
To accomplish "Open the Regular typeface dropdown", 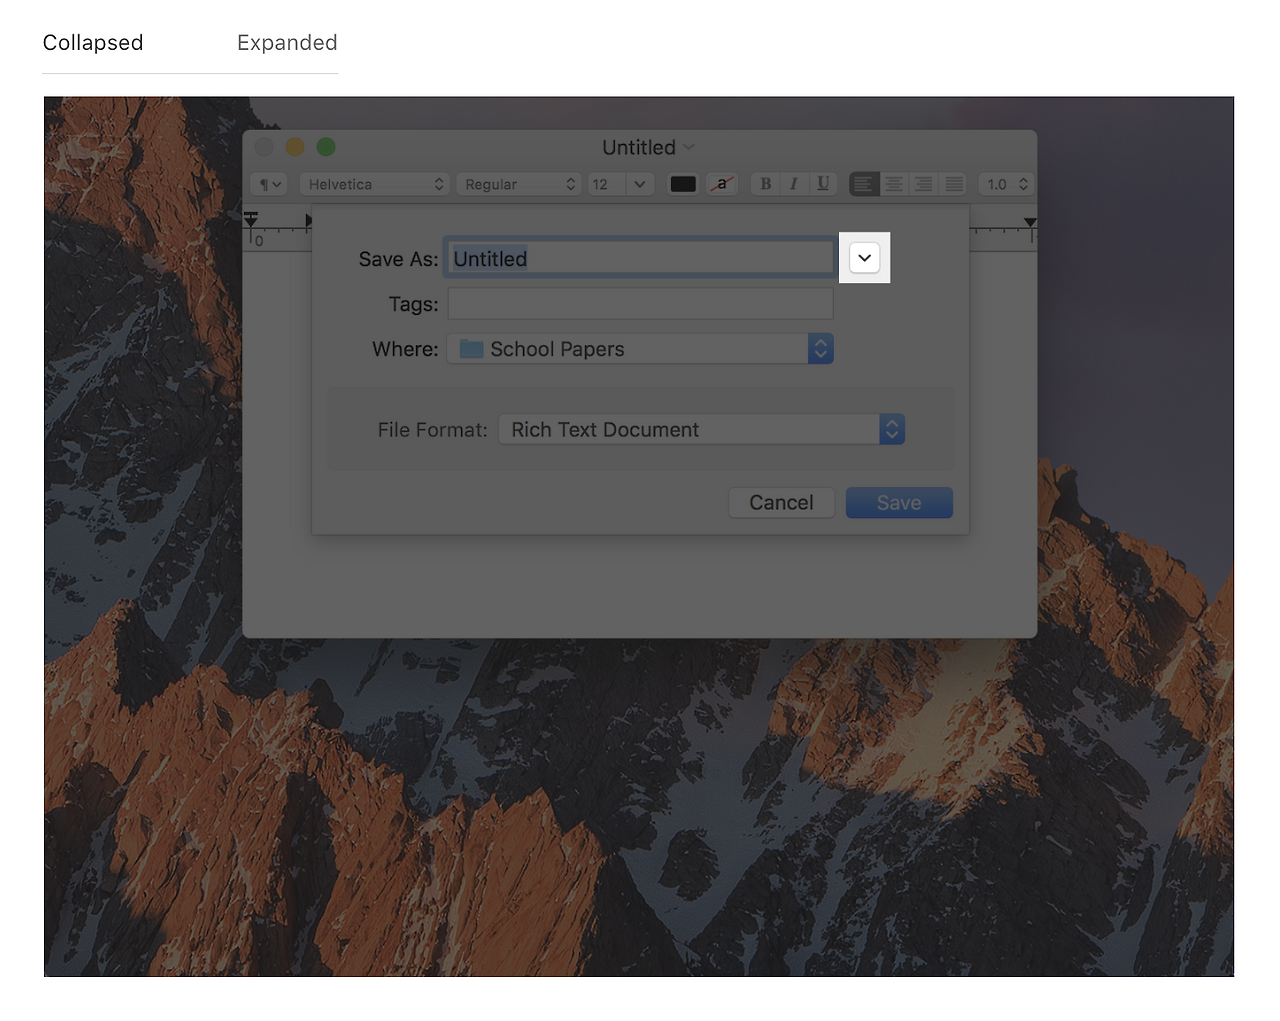I will point(518,184).
